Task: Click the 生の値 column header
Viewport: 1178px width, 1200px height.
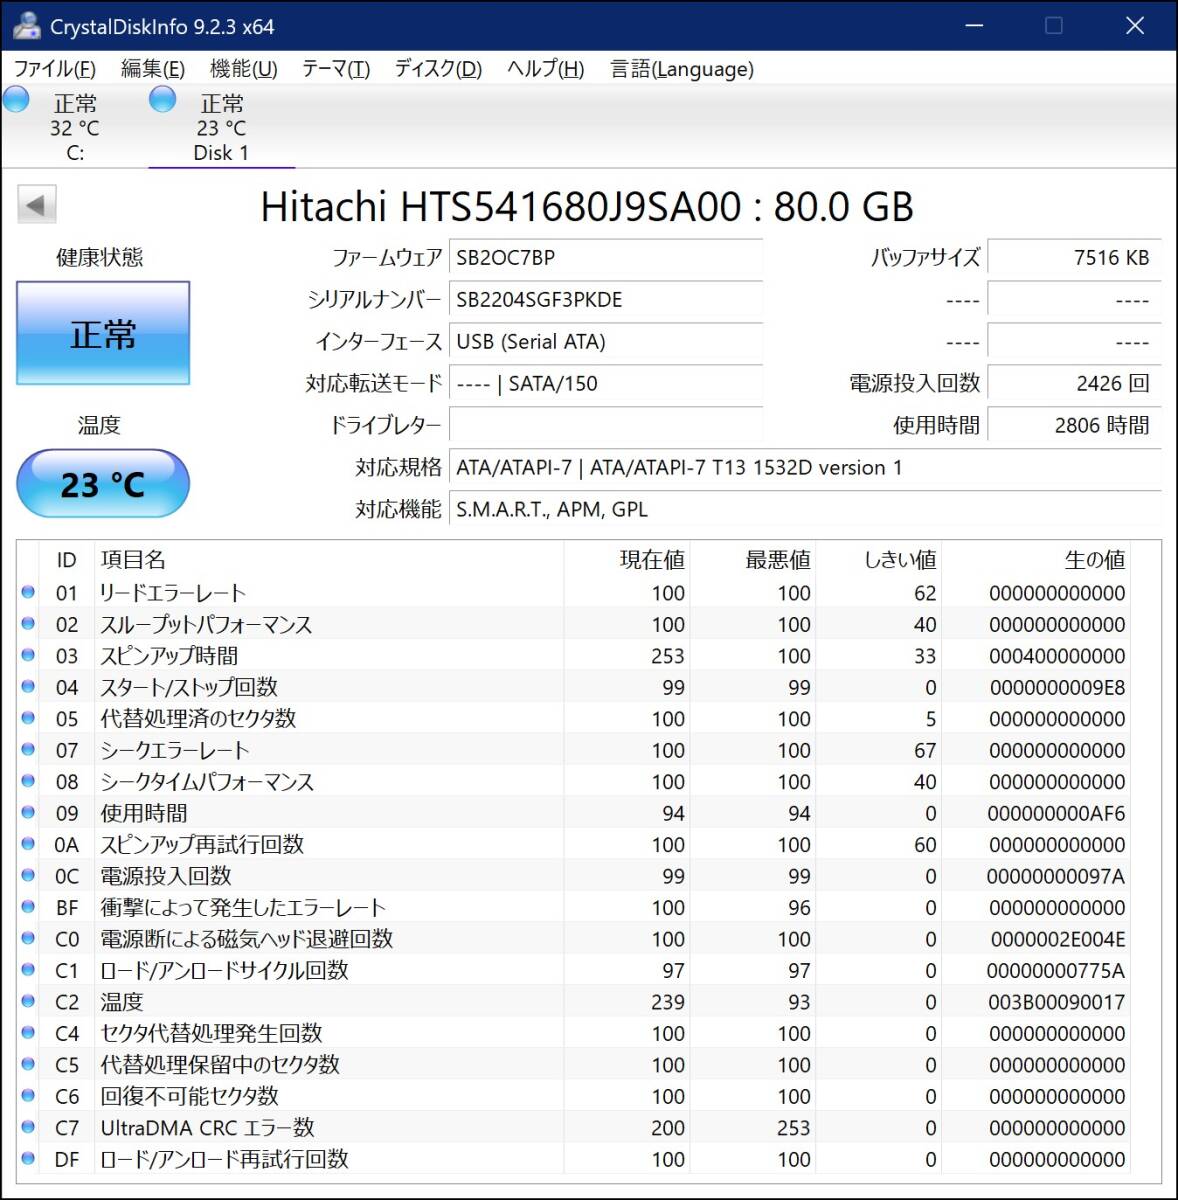Action: 1094,560
